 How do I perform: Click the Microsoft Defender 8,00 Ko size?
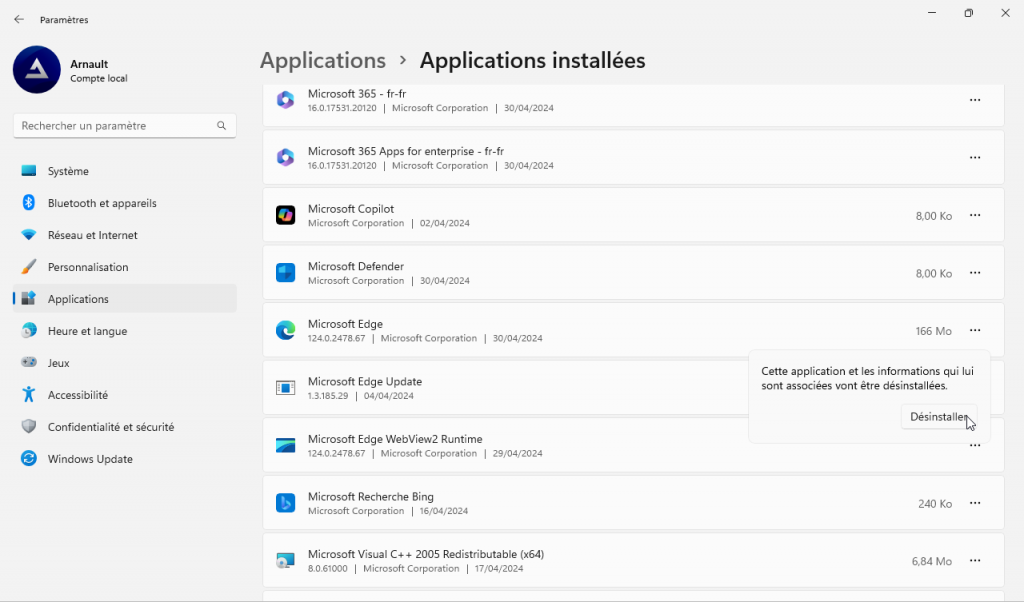click(x=933, y=273)
